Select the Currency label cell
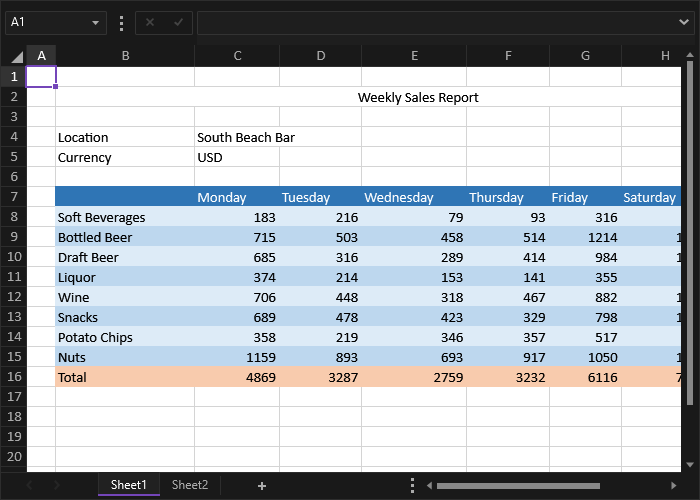Viewport: 700px width, 500px height. click(x=125, y=157)
